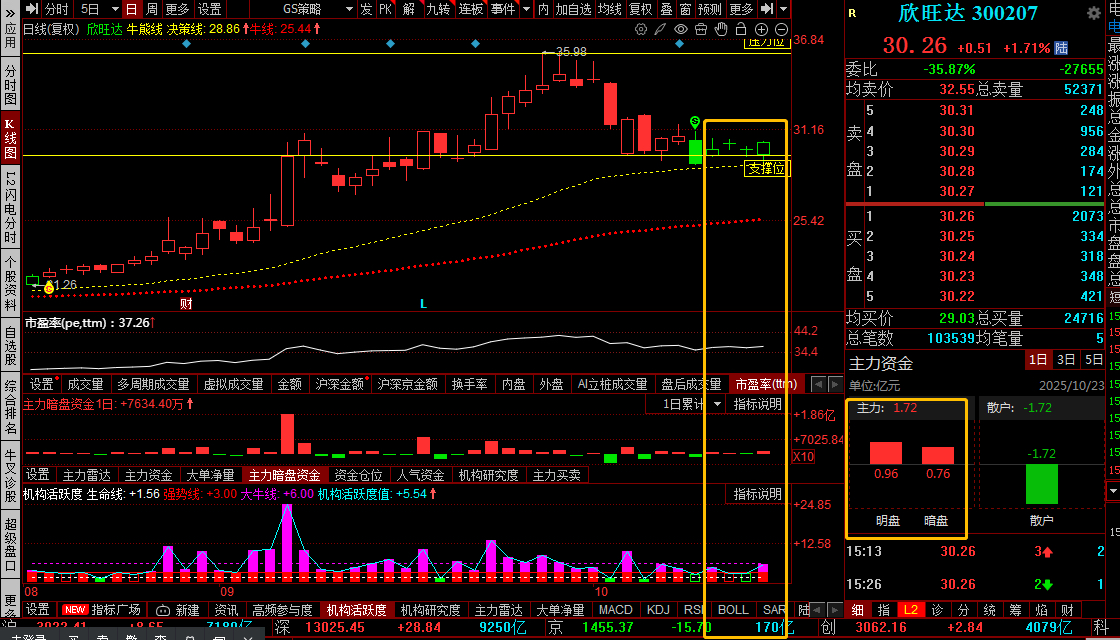
Task: Switch to 分时 intraday view
Action: 56,9
